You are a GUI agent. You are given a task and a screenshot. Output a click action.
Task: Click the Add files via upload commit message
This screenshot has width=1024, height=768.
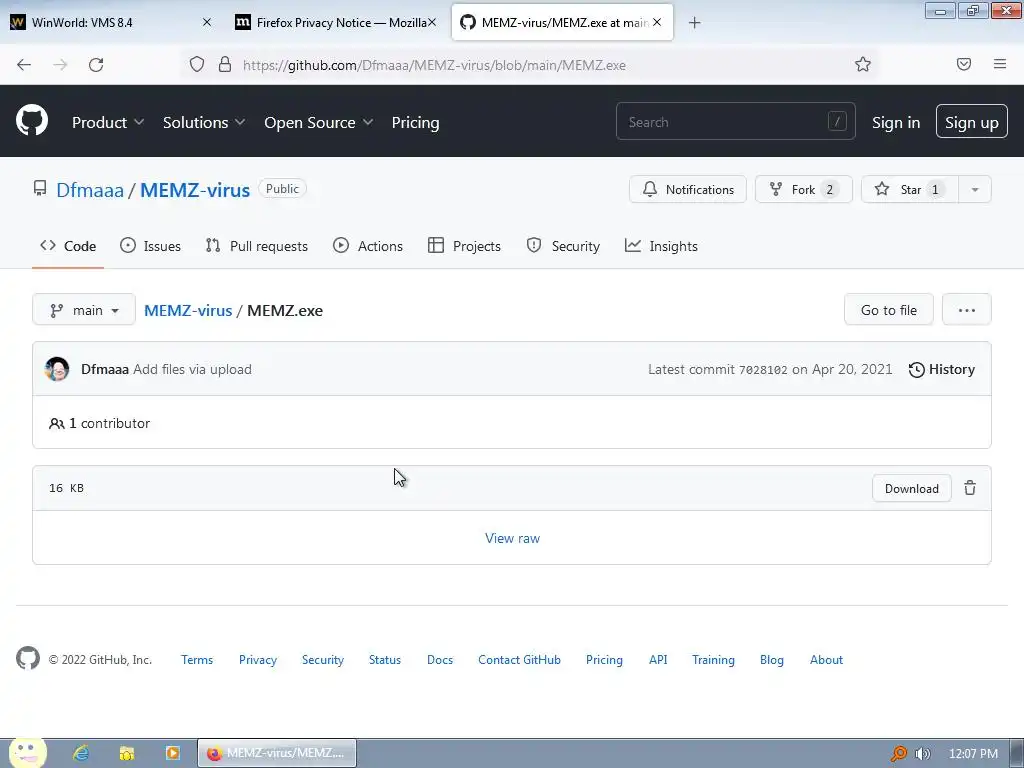point(192,369)
